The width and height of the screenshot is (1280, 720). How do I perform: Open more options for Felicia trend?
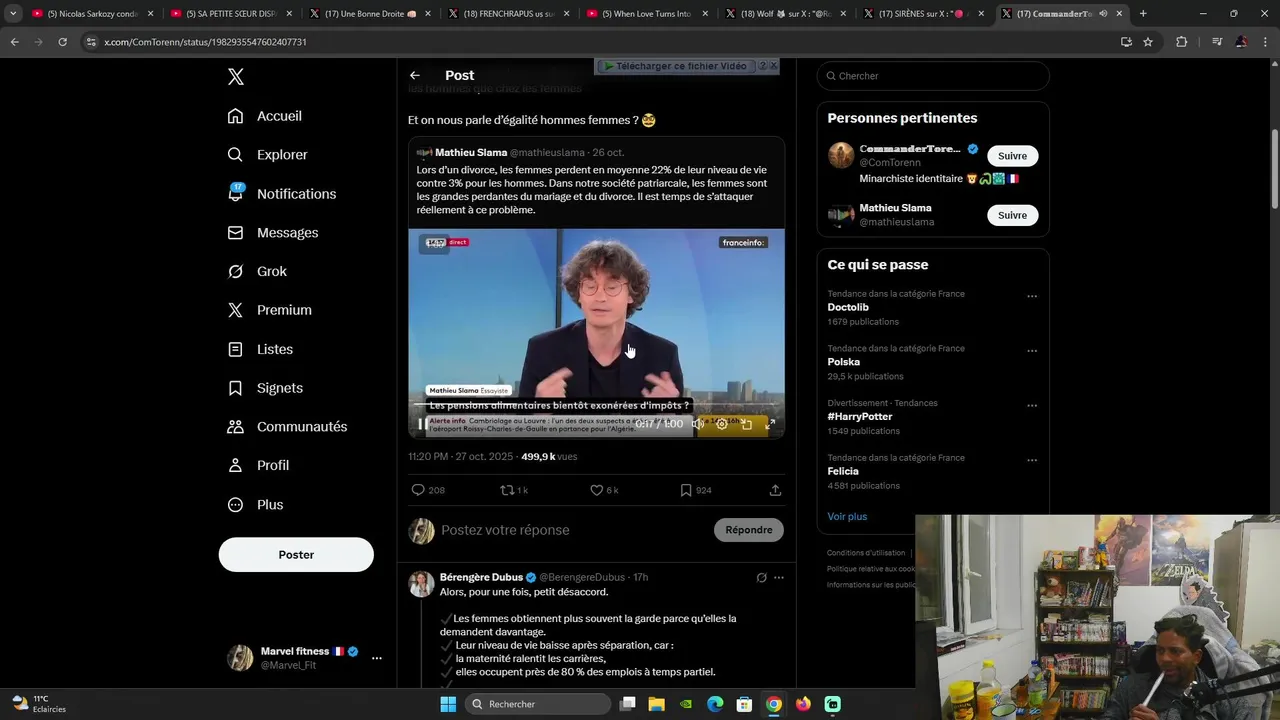1032,460
